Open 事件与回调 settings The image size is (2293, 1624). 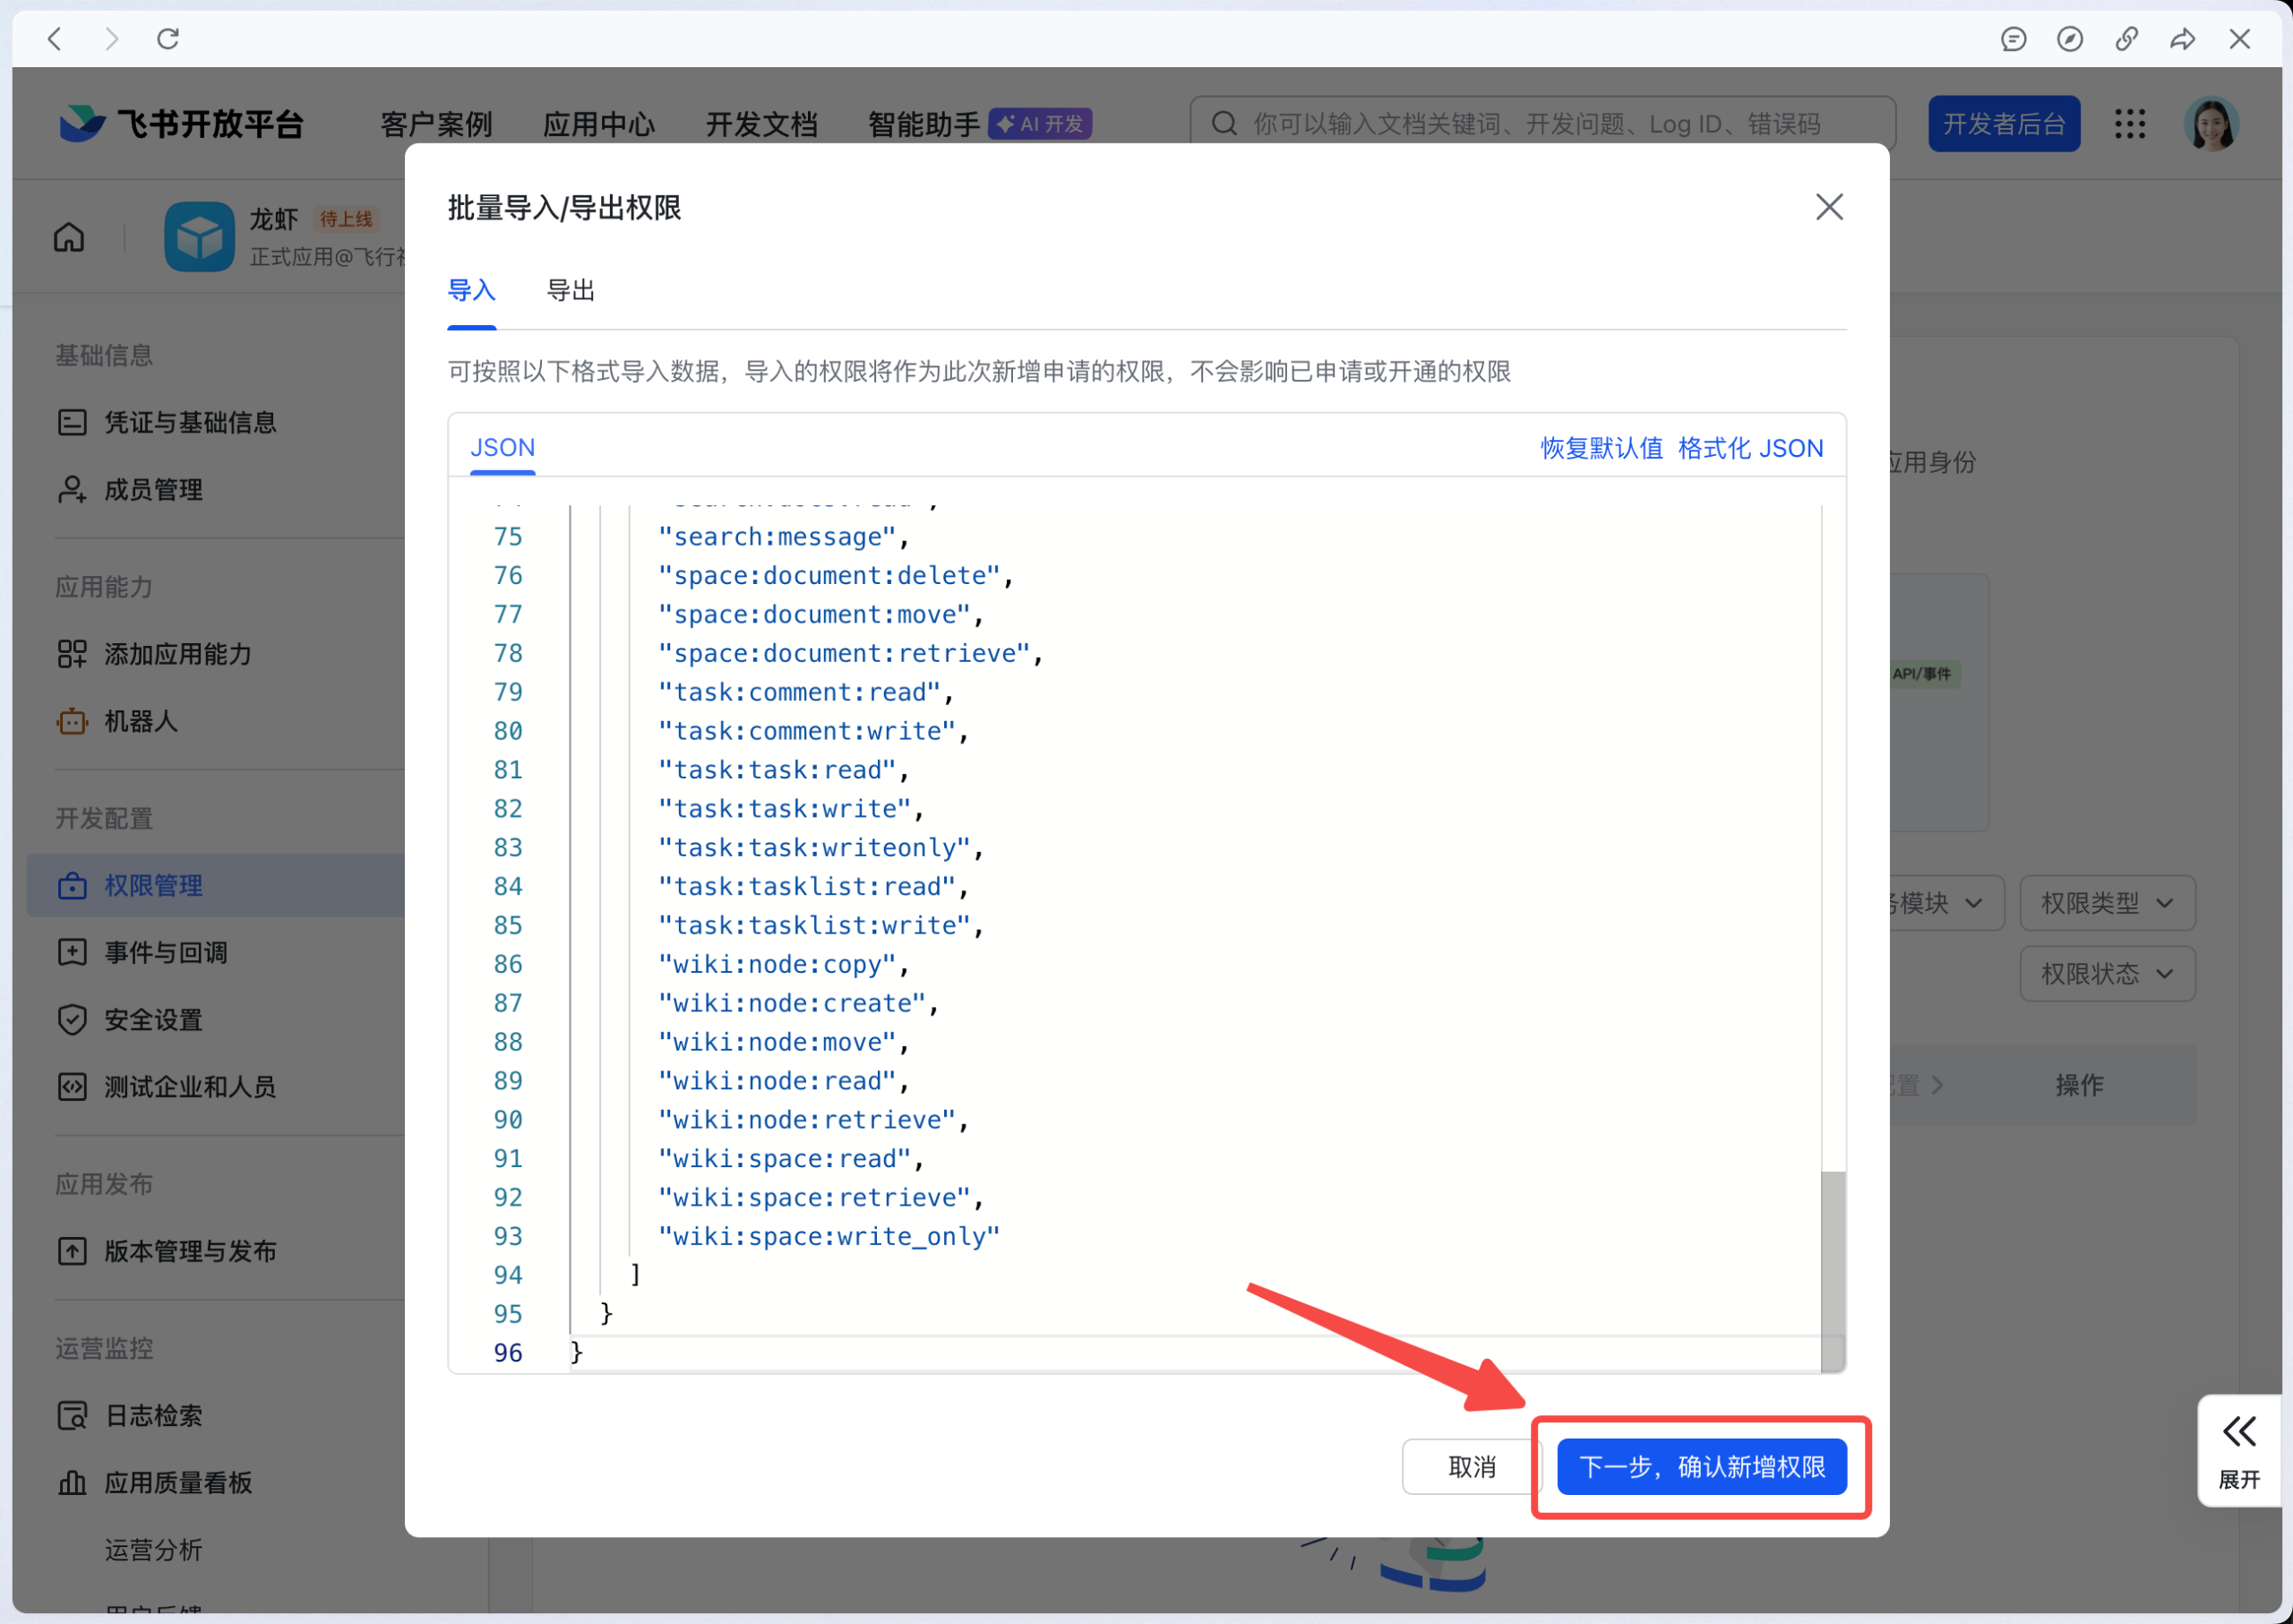point(166,952)
